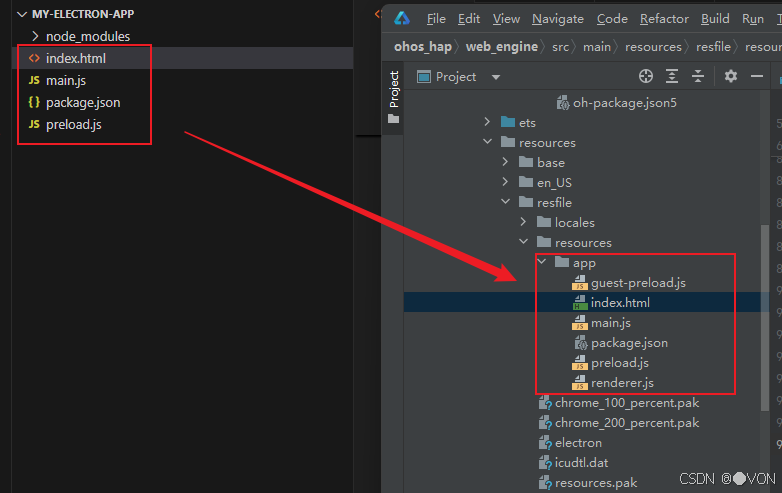Open package.json in the VS Code explorer
Image resolution: width=782 pixels, height=493 pixels.
click(83, 103)
